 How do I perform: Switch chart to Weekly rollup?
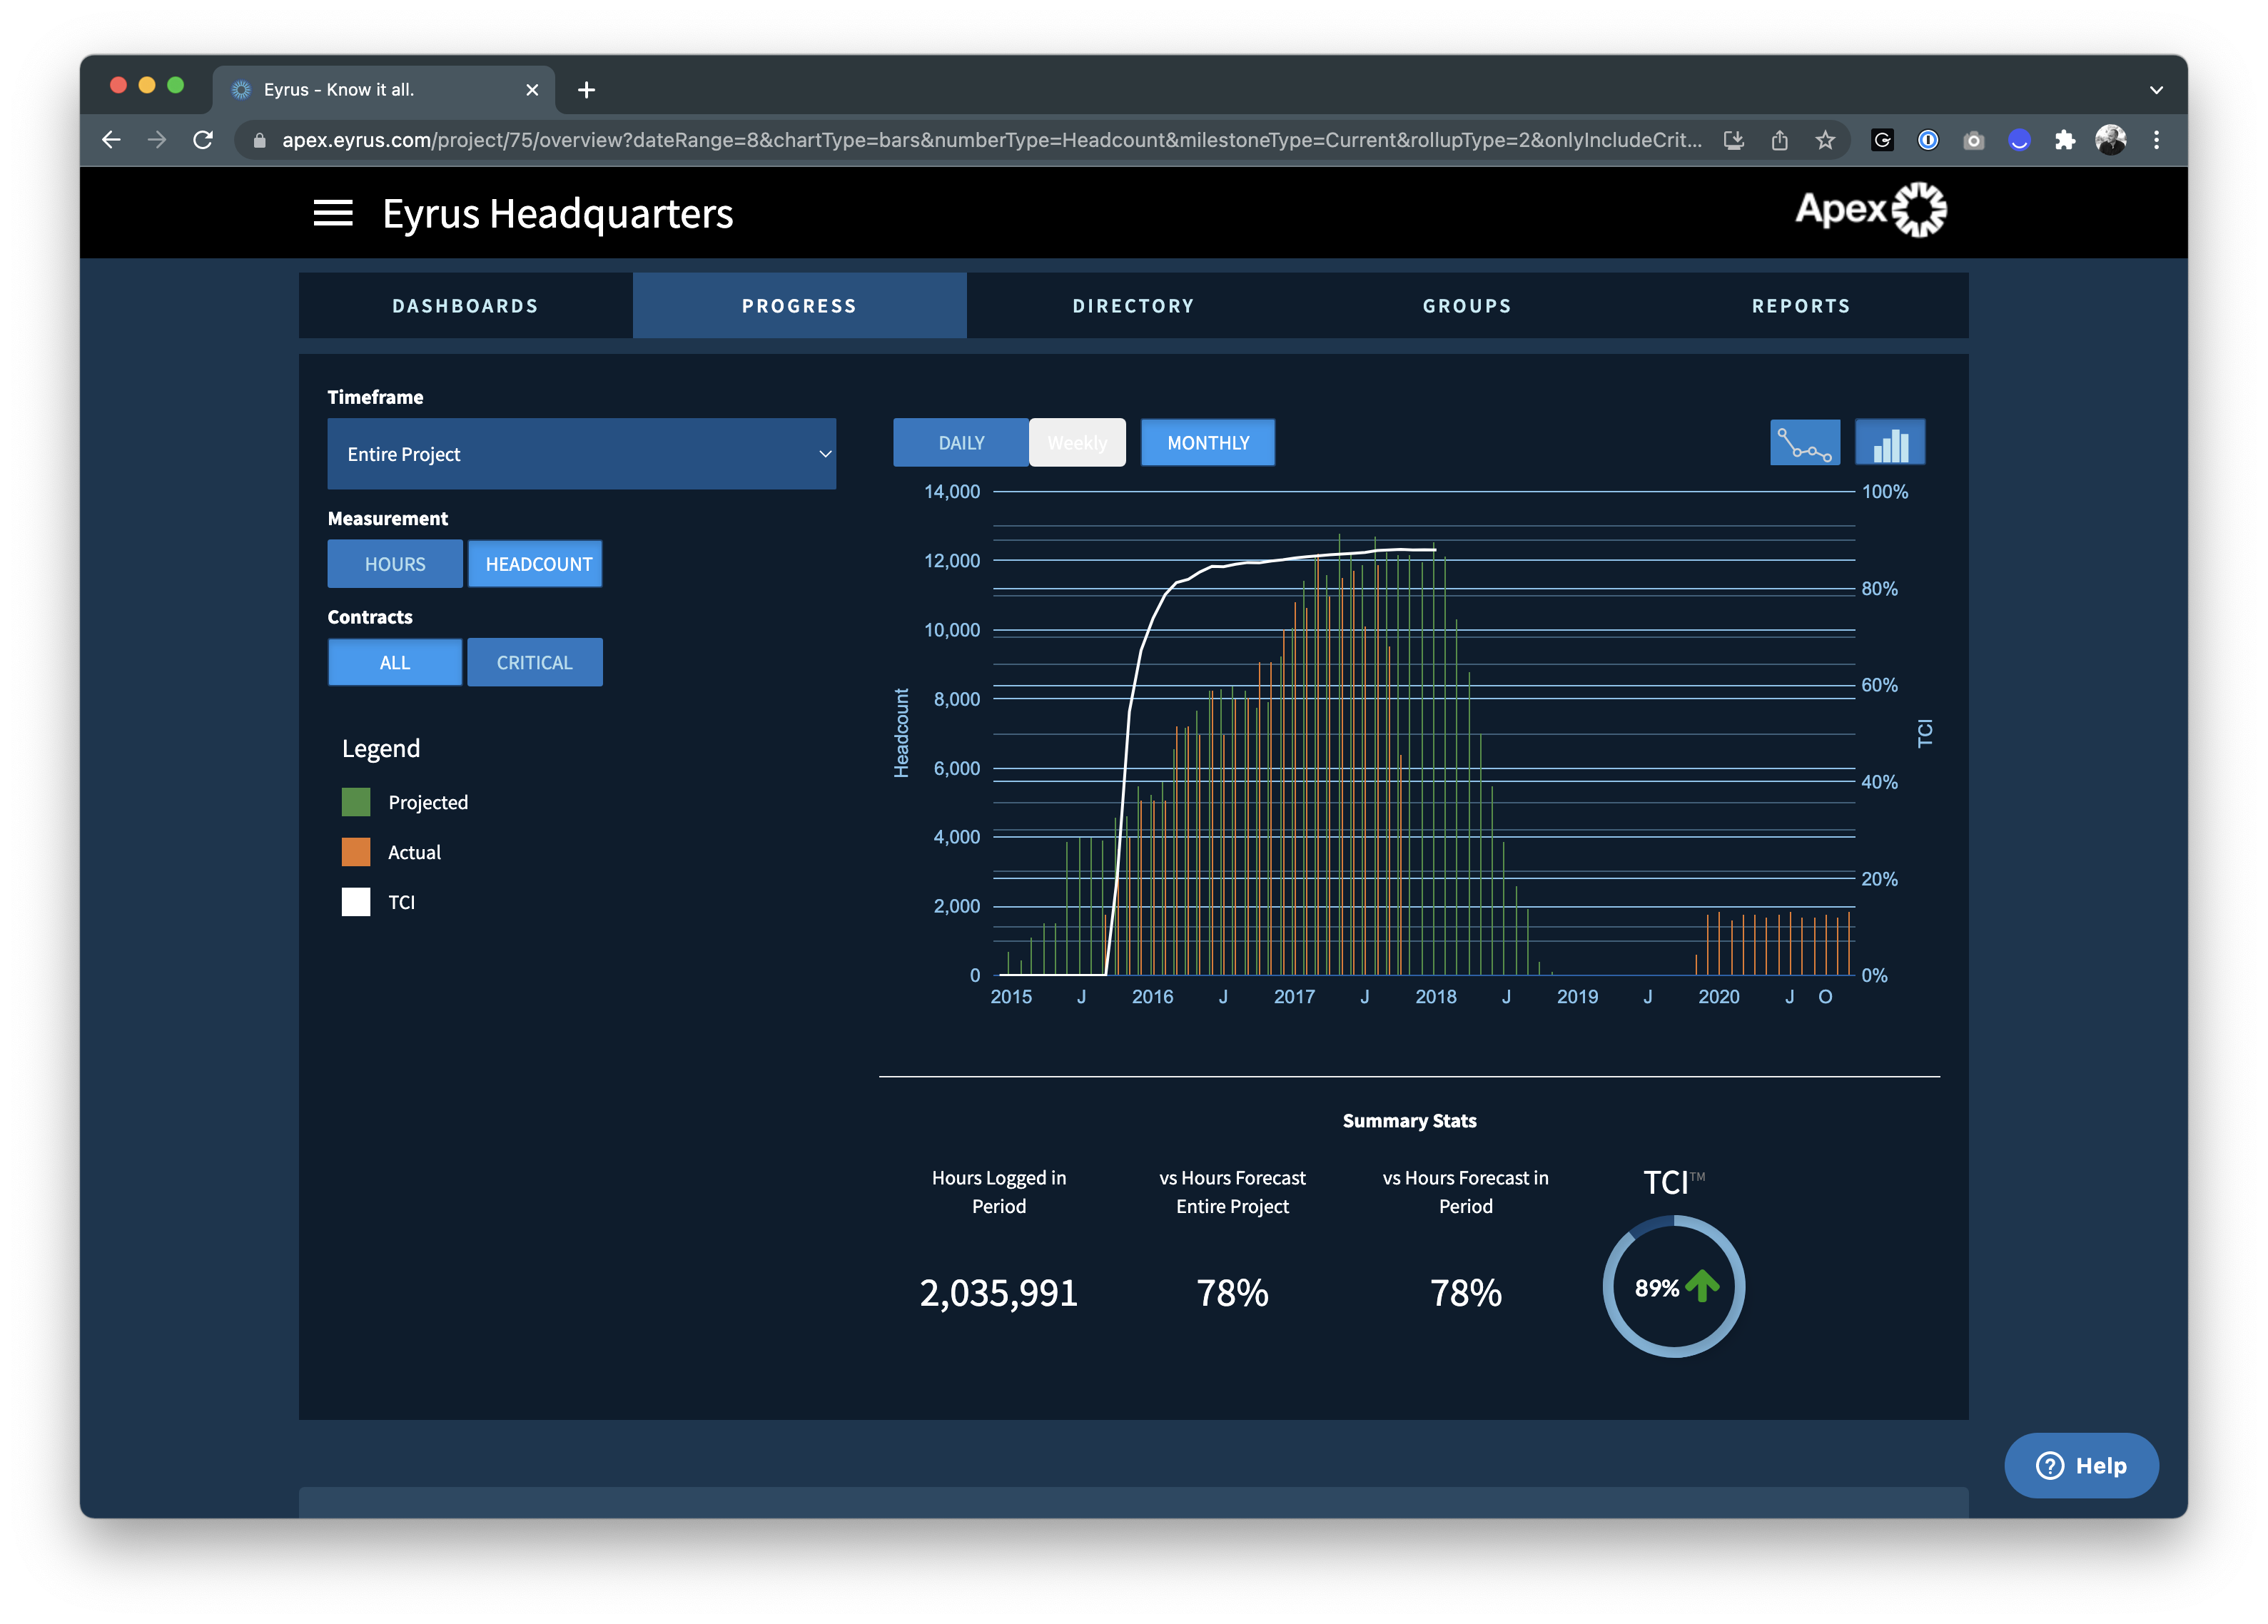tap(1077, 443)
